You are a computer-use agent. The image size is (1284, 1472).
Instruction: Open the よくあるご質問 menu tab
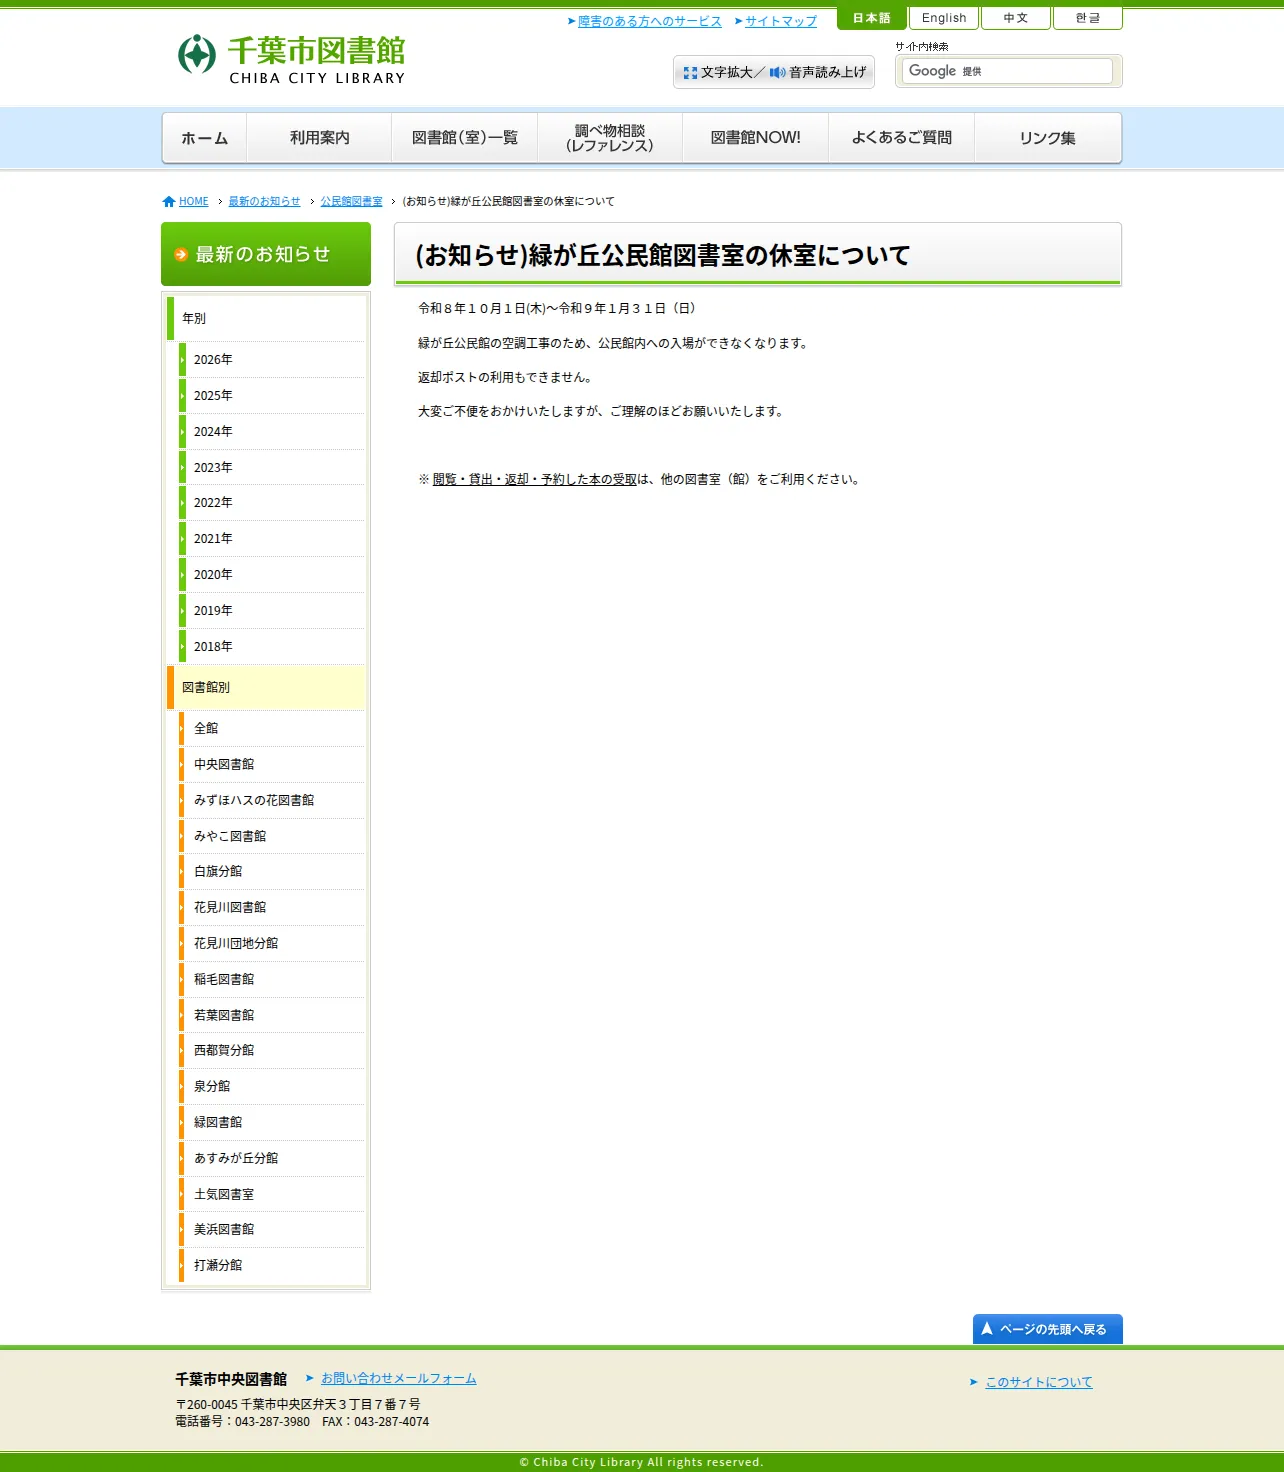[901, 138]
